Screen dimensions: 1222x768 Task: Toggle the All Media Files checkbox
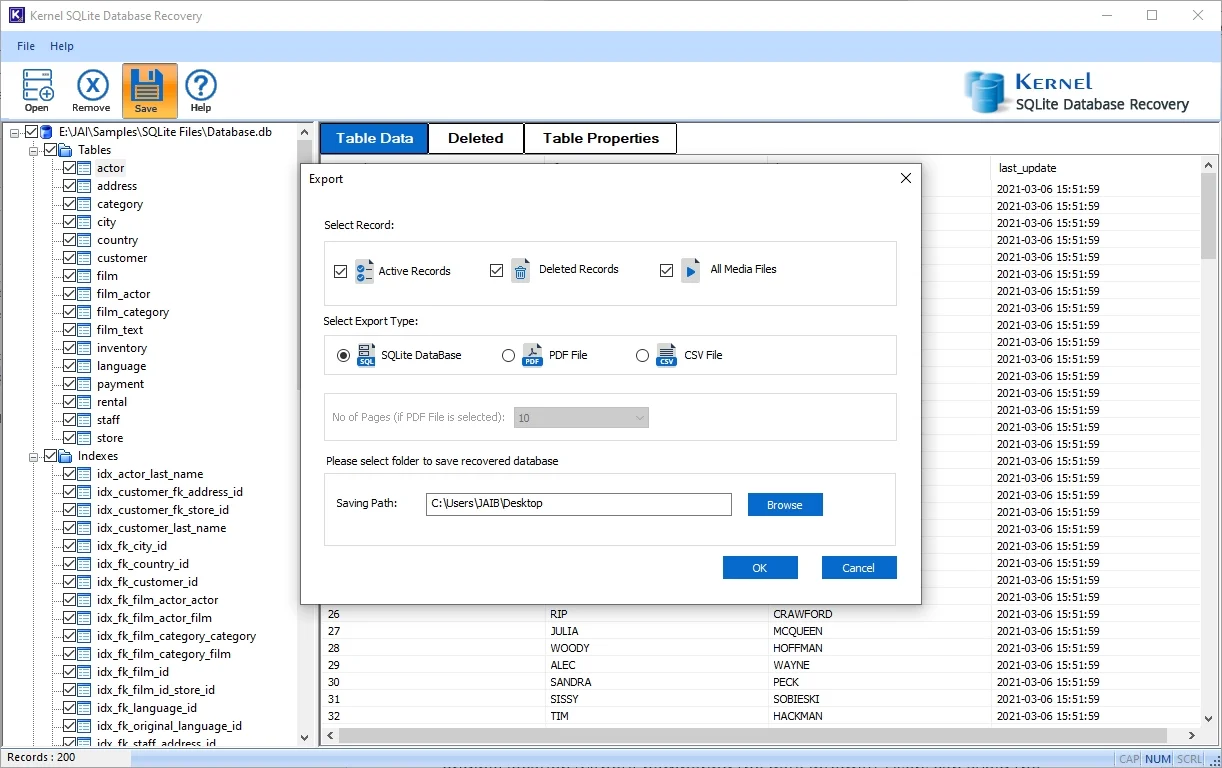point(667,270)
